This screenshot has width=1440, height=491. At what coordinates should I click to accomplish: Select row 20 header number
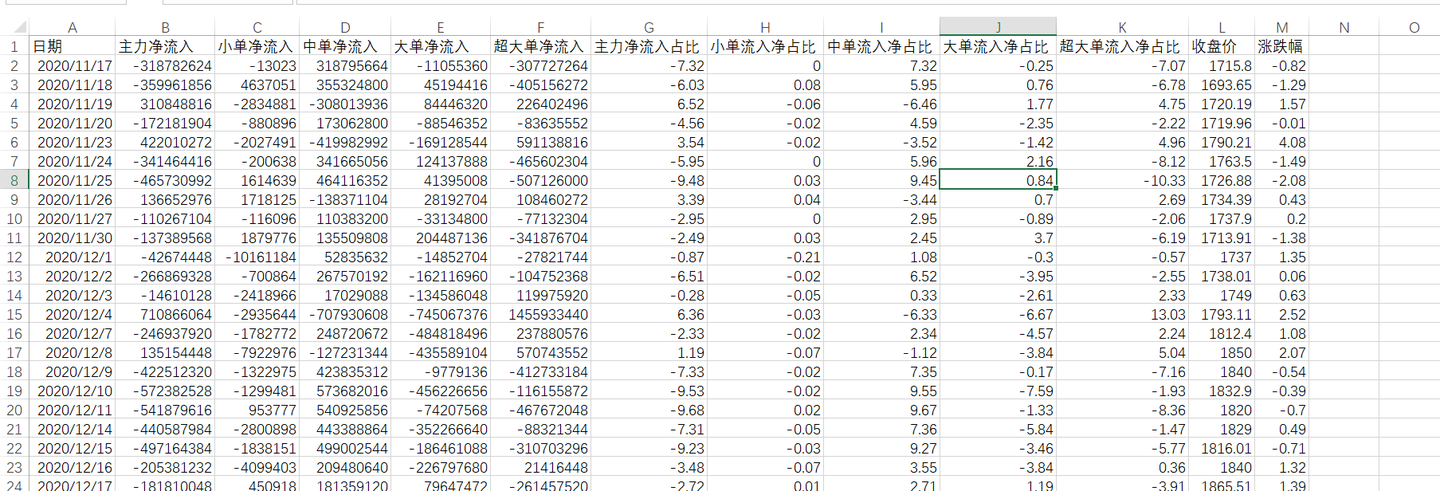pos(14,409)
